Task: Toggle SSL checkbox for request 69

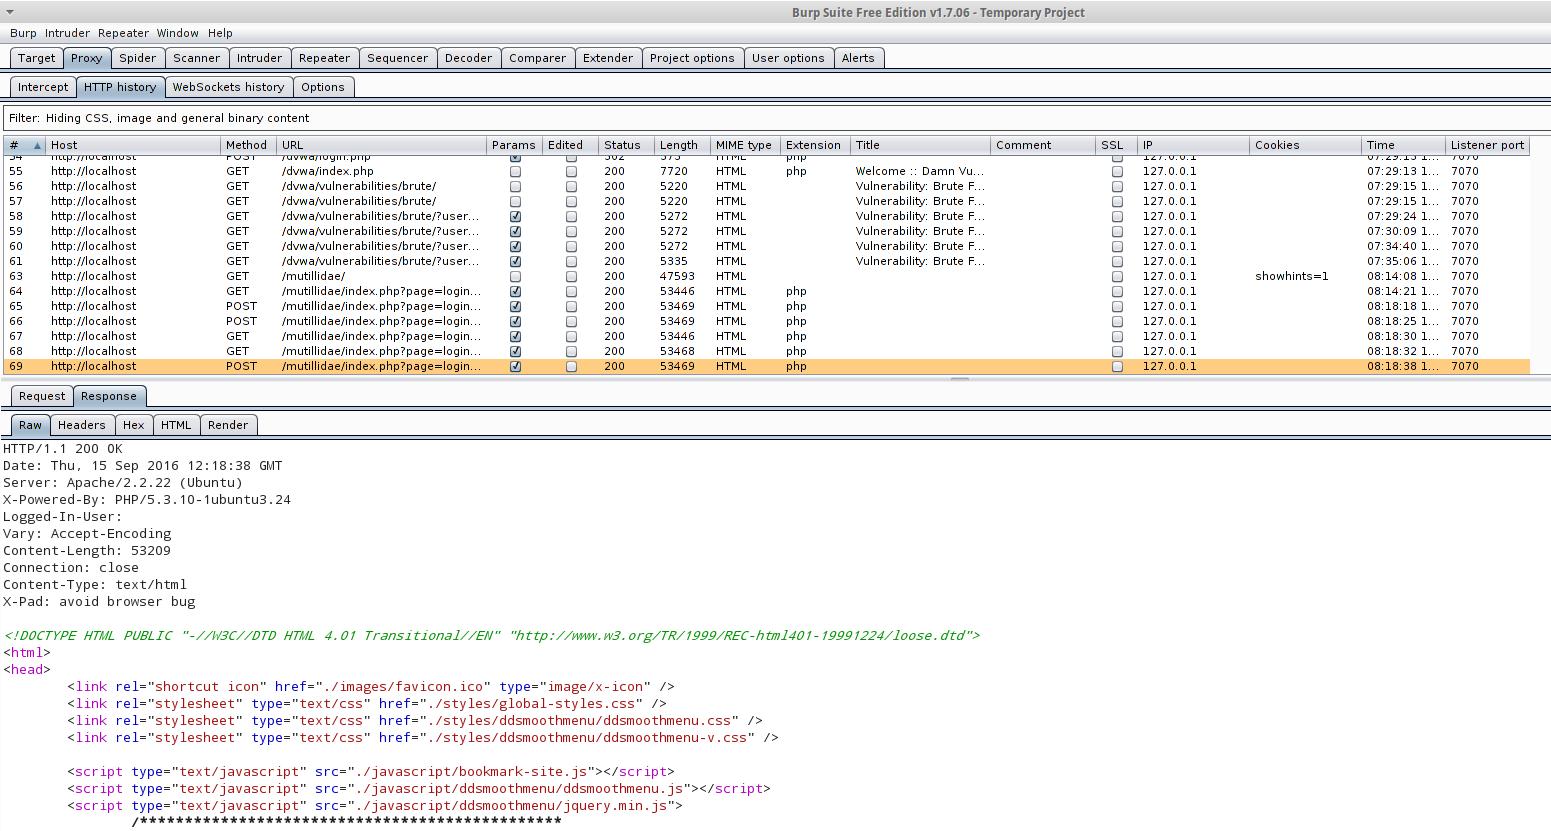Action: click(x=1117, y=366)
